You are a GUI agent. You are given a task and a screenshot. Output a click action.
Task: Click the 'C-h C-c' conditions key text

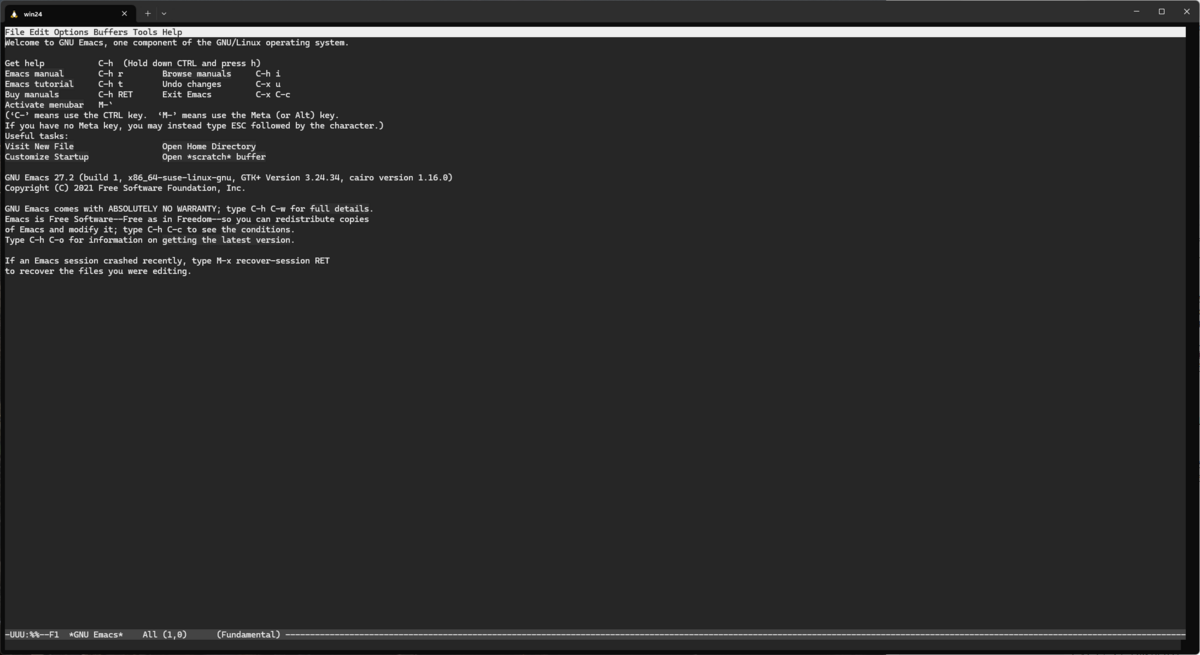tap(167, 230)
